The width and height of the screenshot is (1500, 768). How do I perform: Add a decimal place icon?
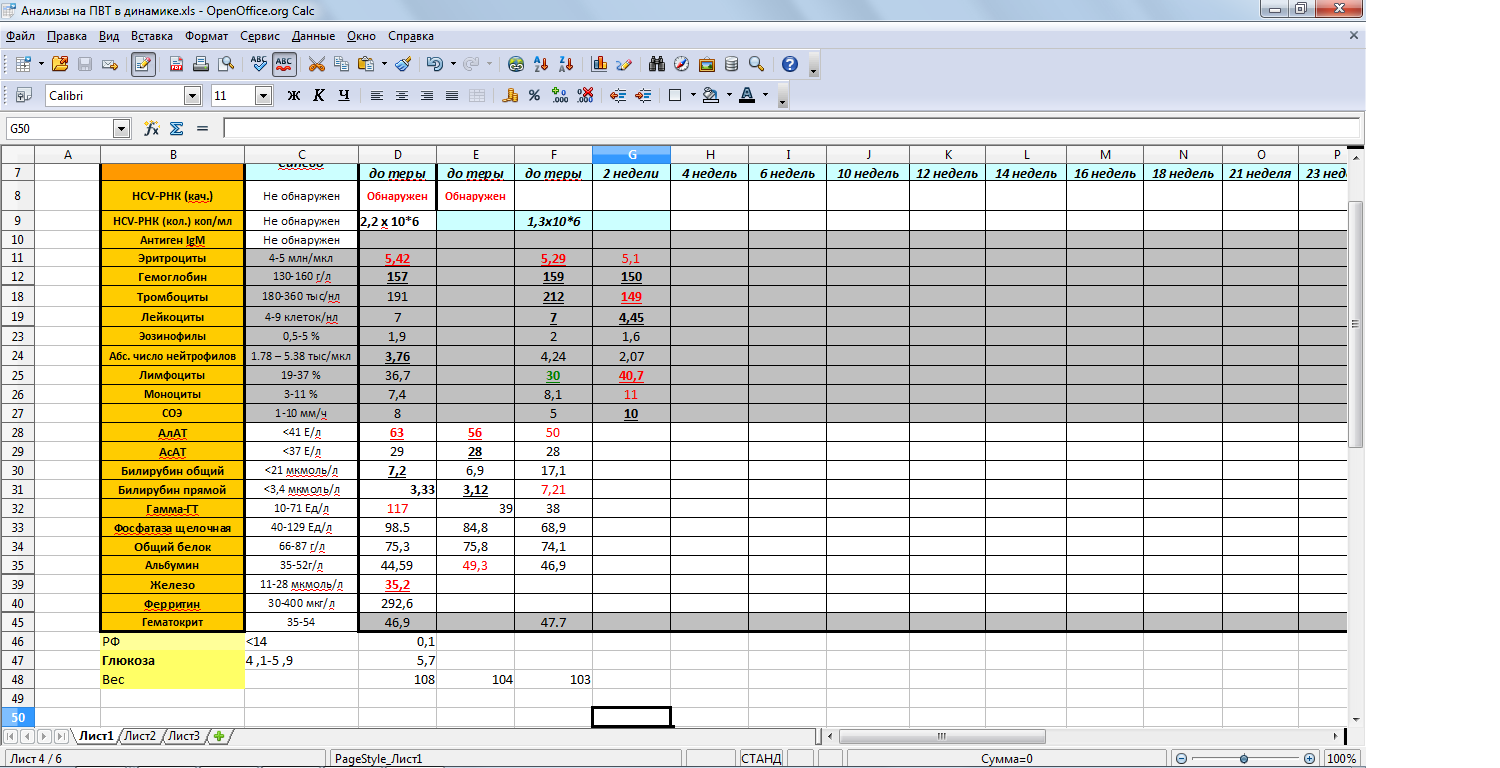(559, 95)
